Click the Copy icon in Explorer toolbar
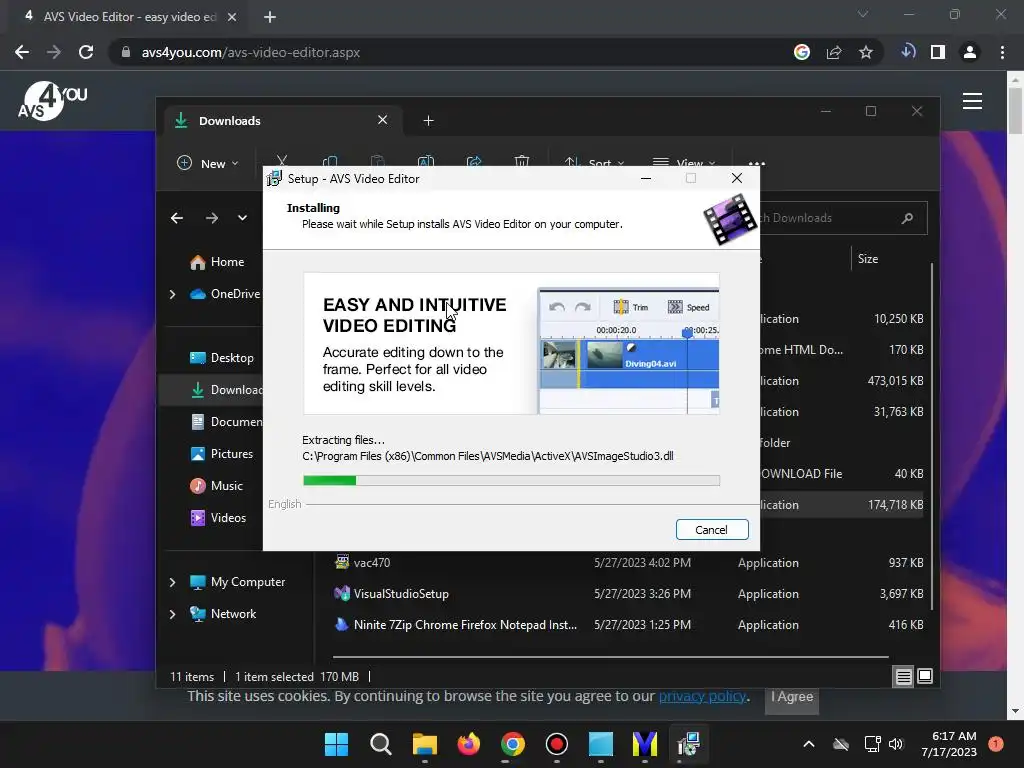The height and width of the screenshot is (768, 1024). point(330,162)
